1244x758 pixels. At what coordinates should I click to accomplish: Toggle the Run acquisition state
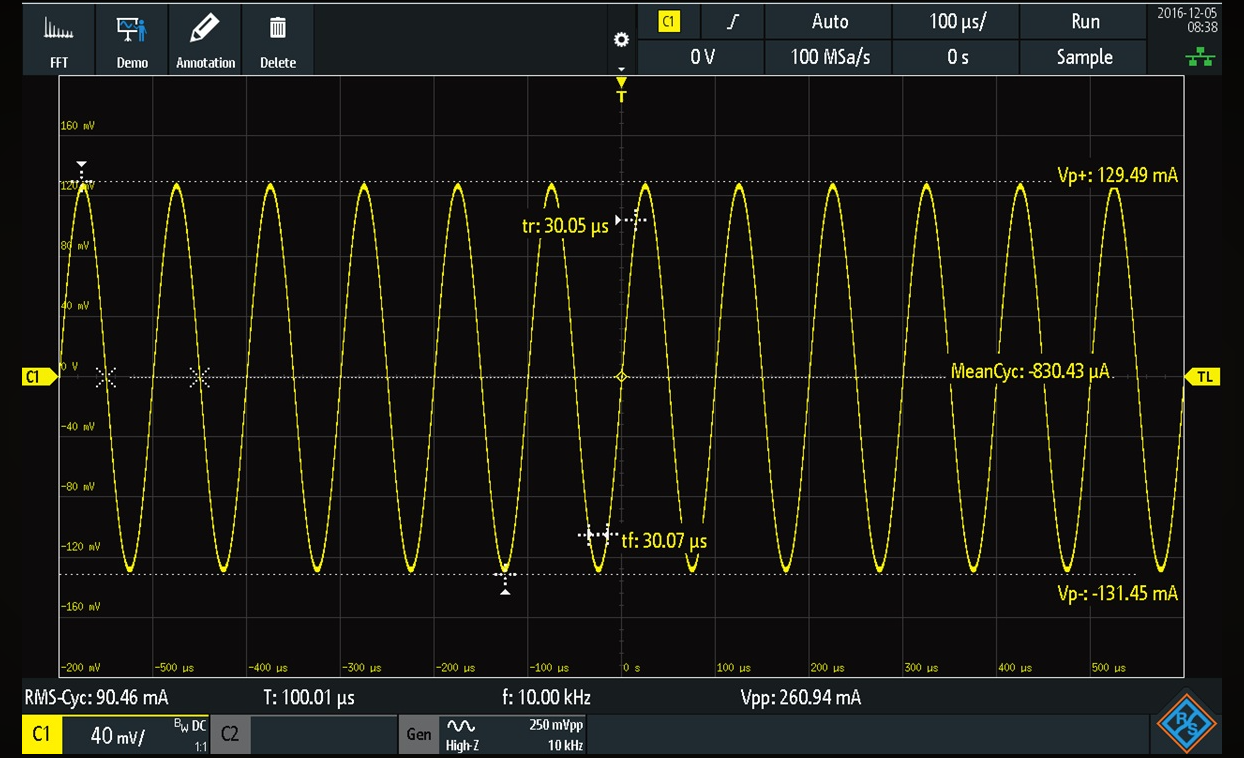[1084, 22]
